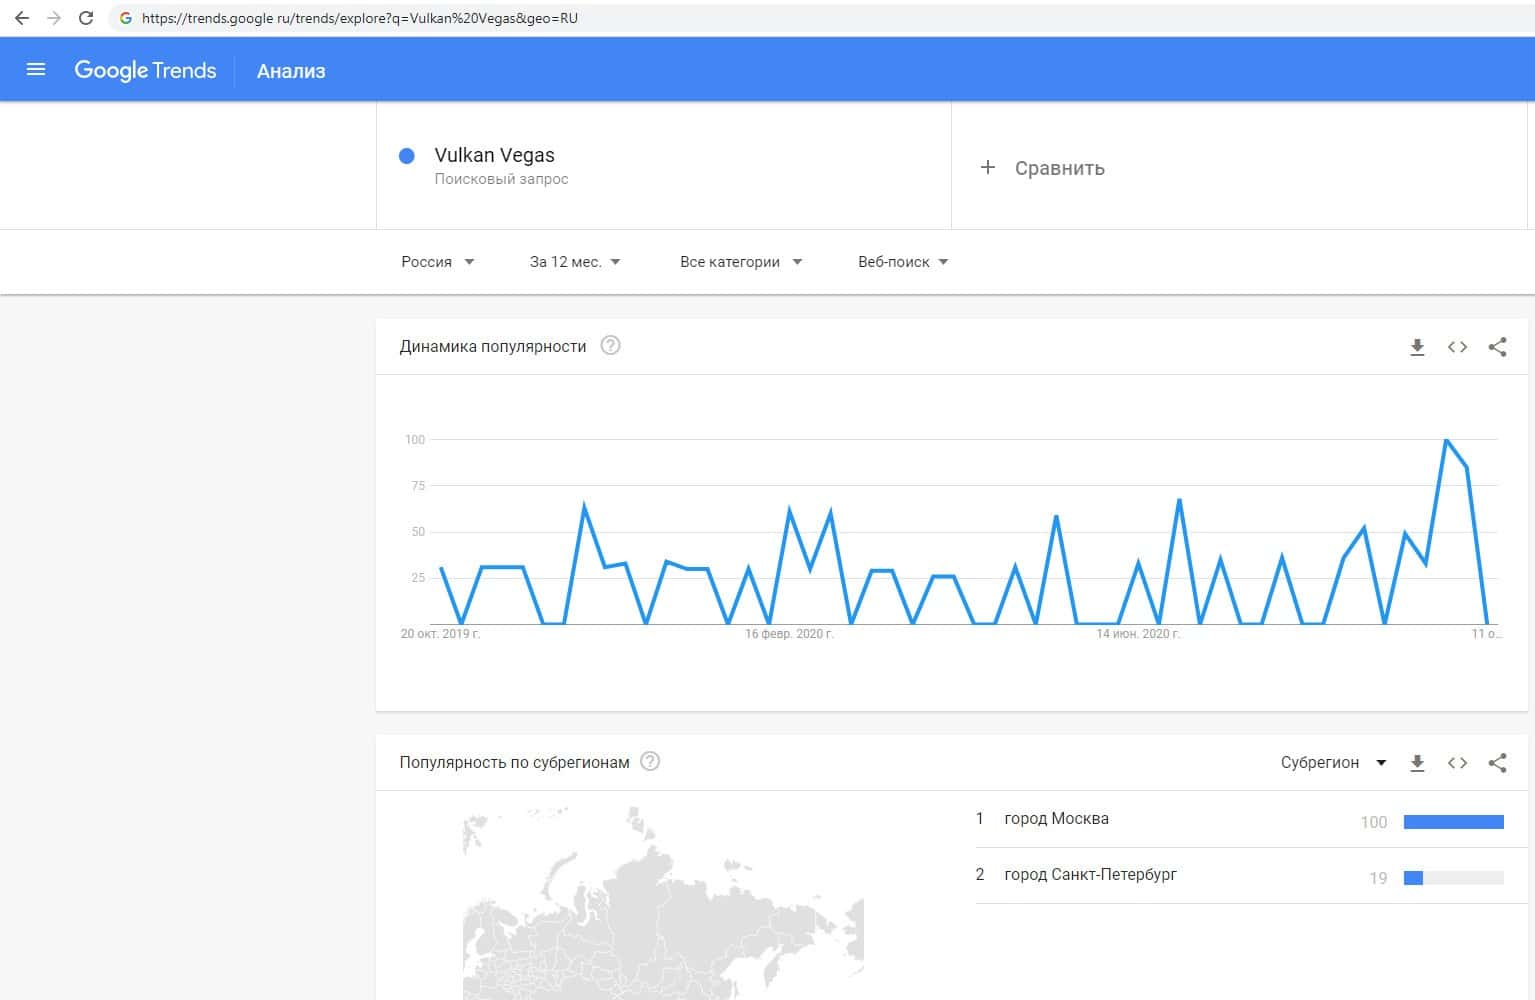Download the Динамика популярности chart data
1535x1000 pixels.
1417,347
